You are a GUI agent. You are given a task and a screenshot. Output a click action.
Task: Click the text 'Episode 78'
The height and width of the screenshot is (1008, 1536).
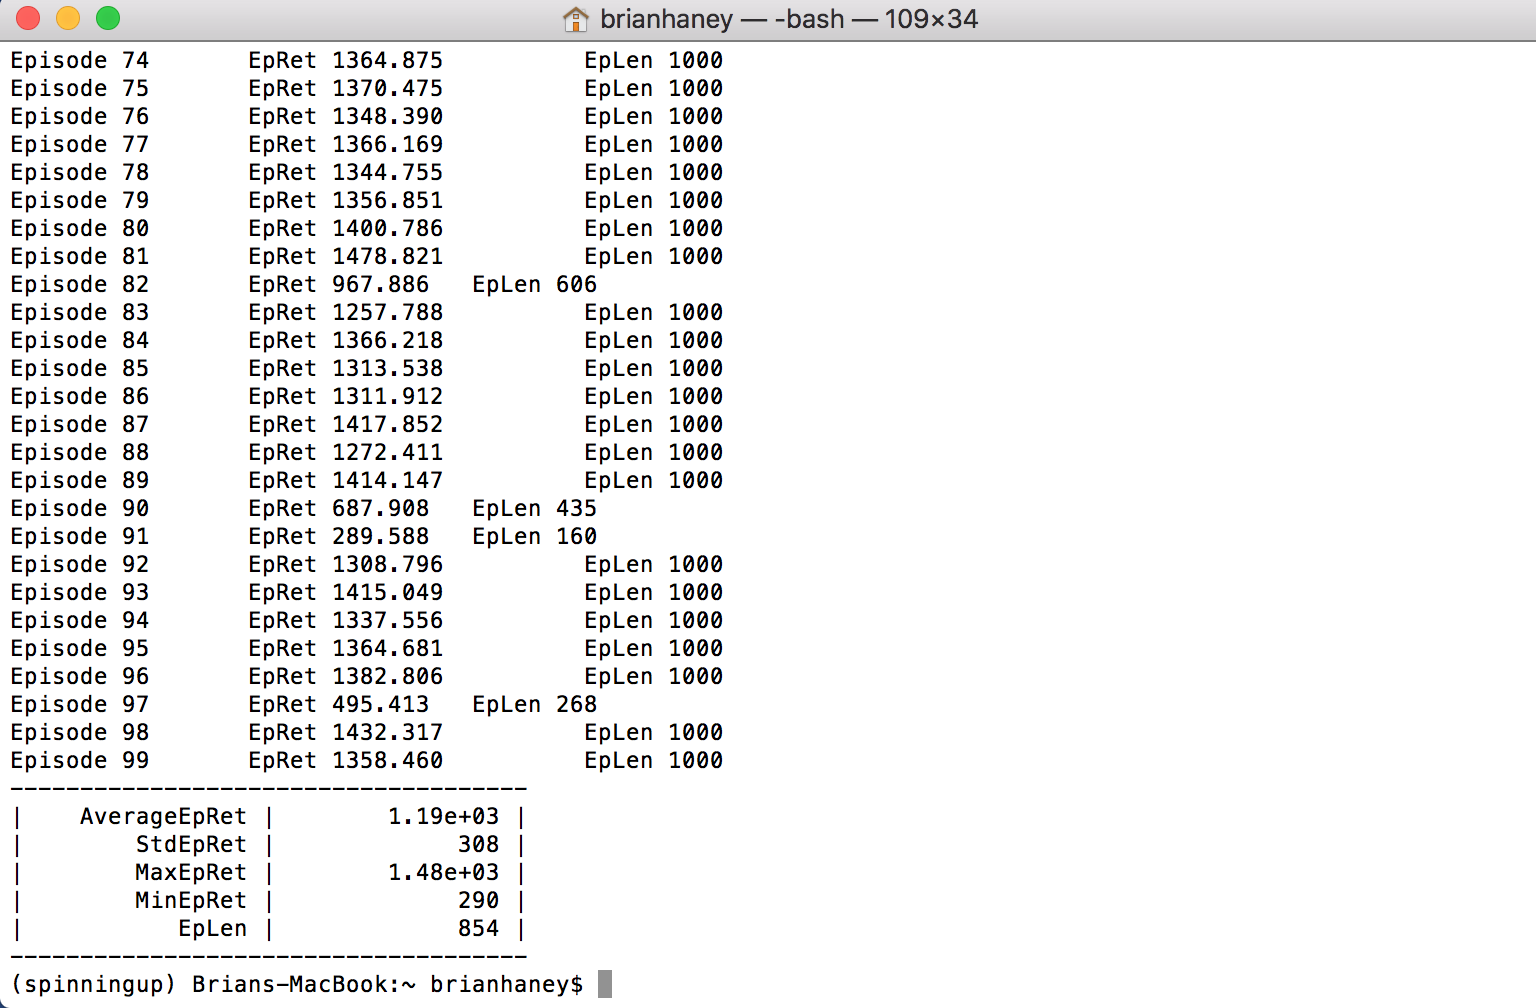click(80, 172)
